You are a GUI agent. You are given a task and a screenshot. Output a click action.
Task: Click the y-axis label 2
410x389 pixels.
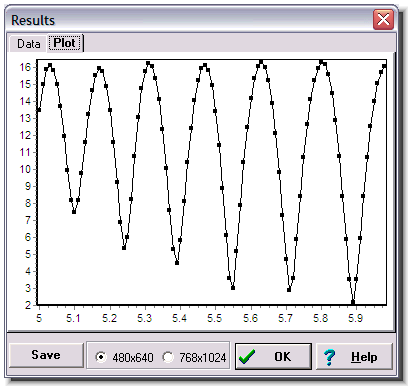[28, 305]
